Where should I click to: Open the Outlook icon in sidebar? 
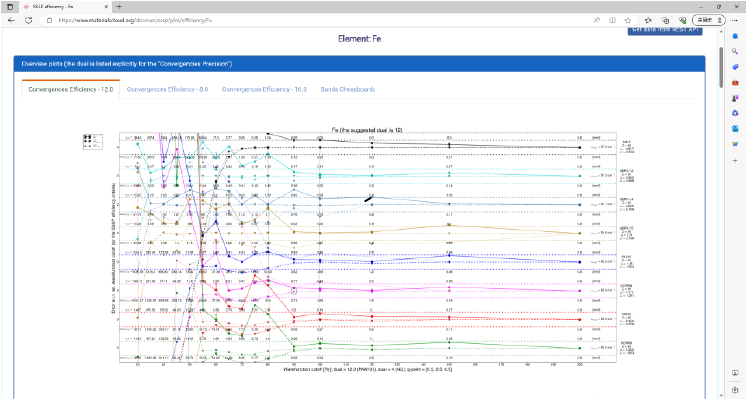(735, 128)
